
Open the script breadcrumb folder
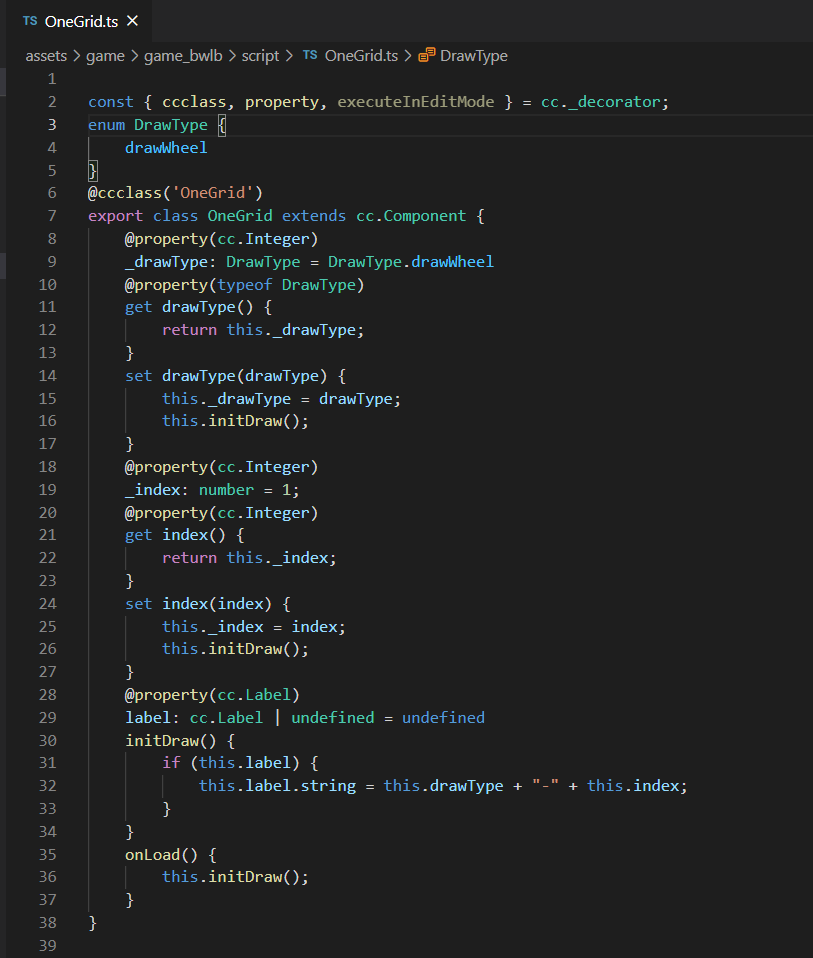260,56
